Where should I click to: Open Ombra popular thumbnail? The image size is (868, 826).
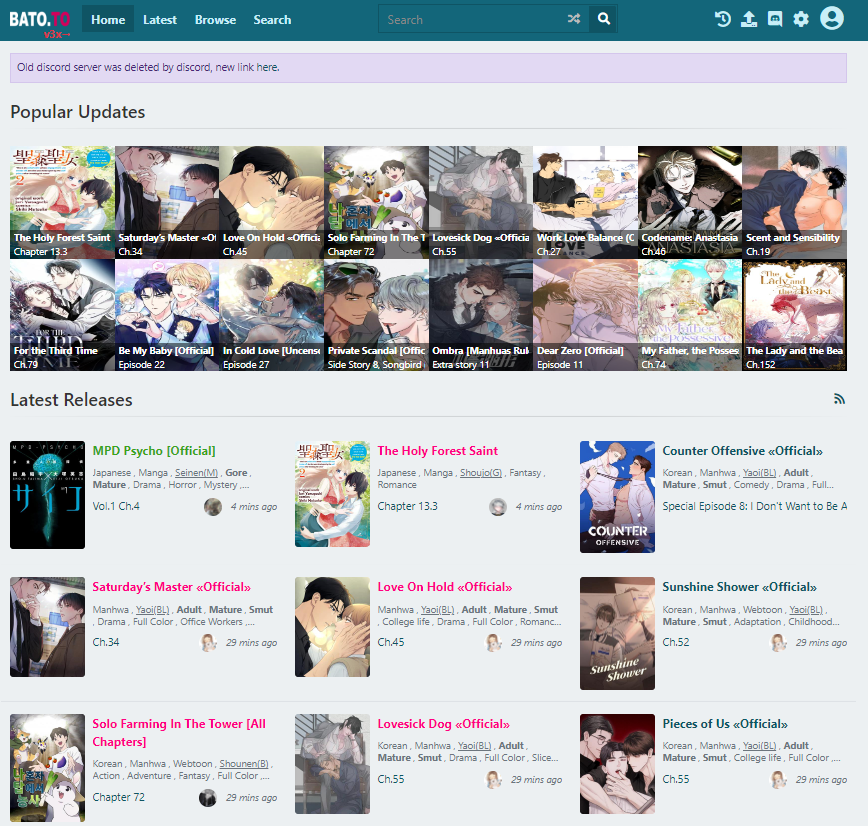(480, 315)
